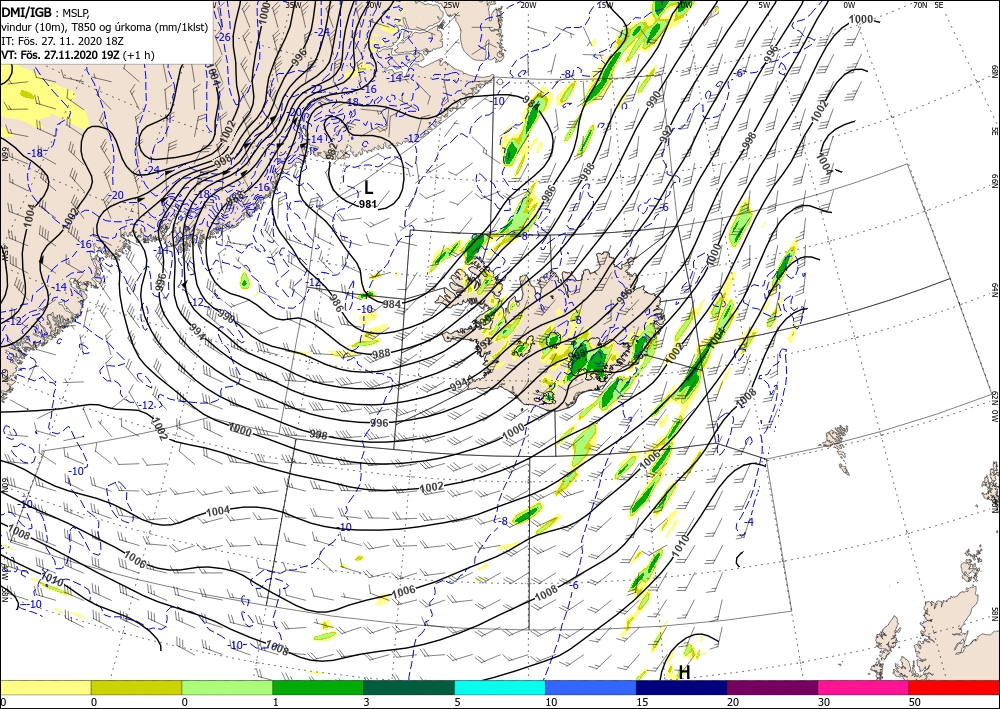Image resolution: width=1000 pixels, height=709 pixels.
Task: Click the '25W' longitude label
Action: [451, 5]
